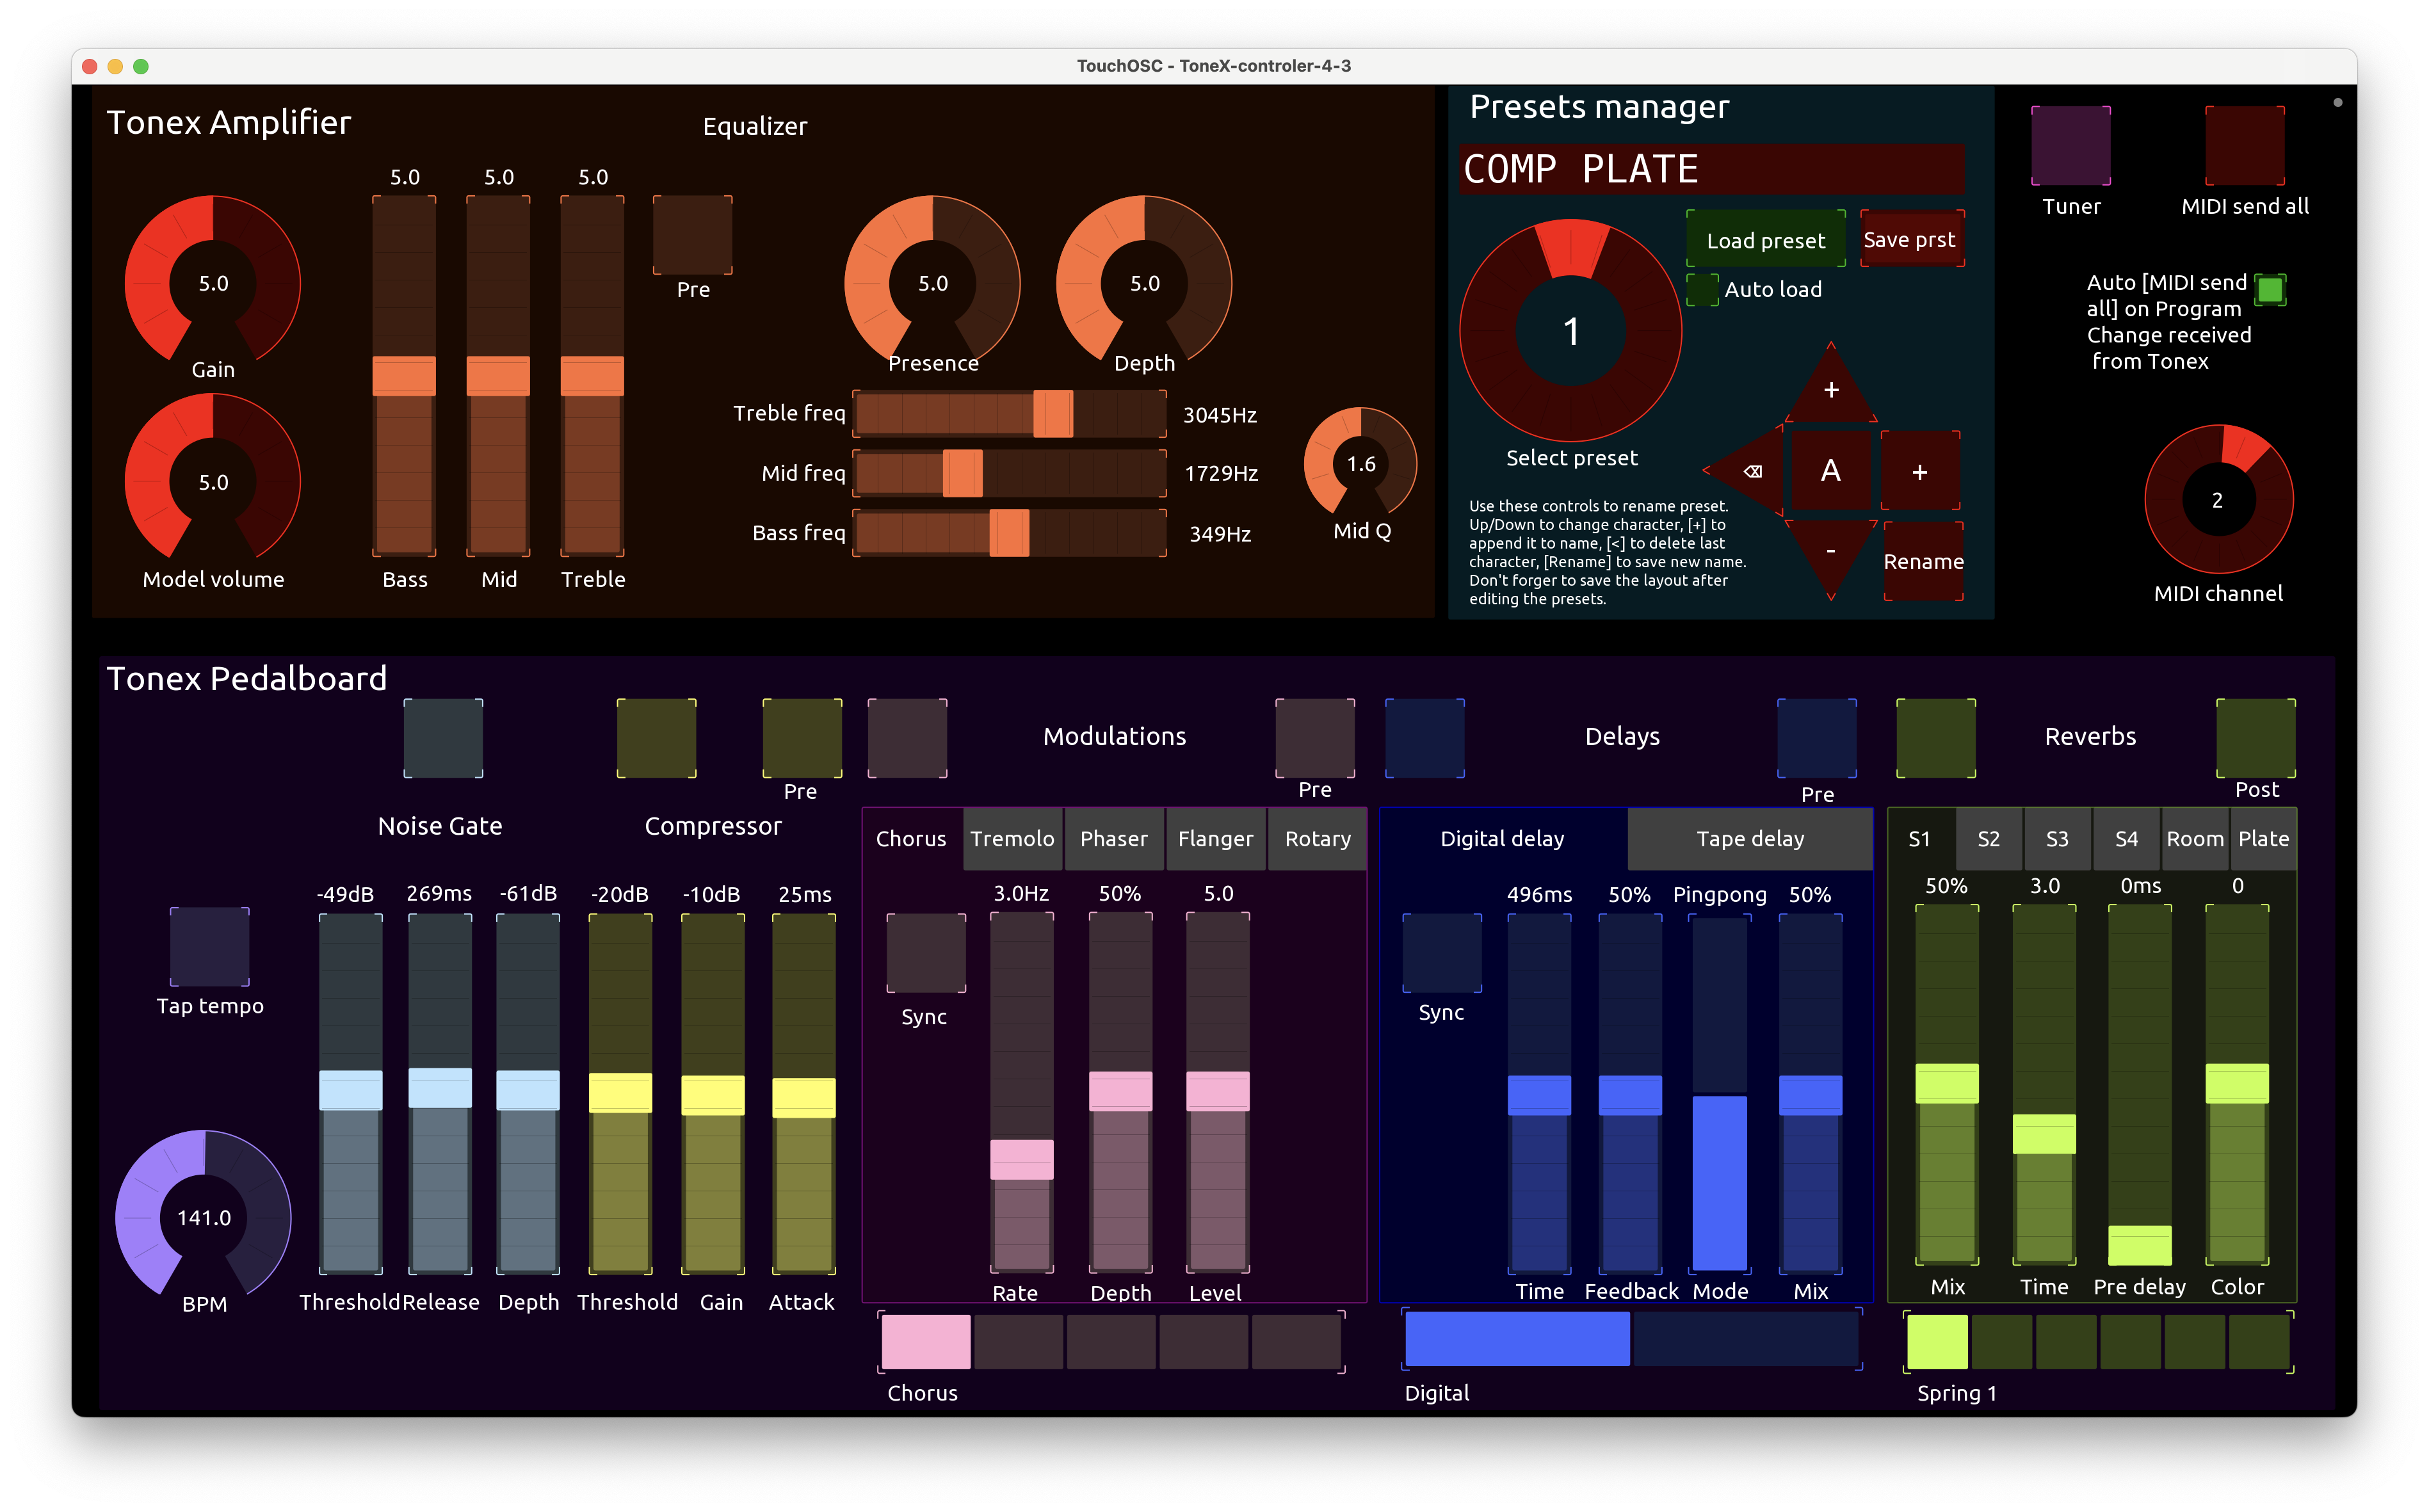Click the append plus button beside A
The width and height of the screenshot is (2429, 1512).
(1919, 471)
